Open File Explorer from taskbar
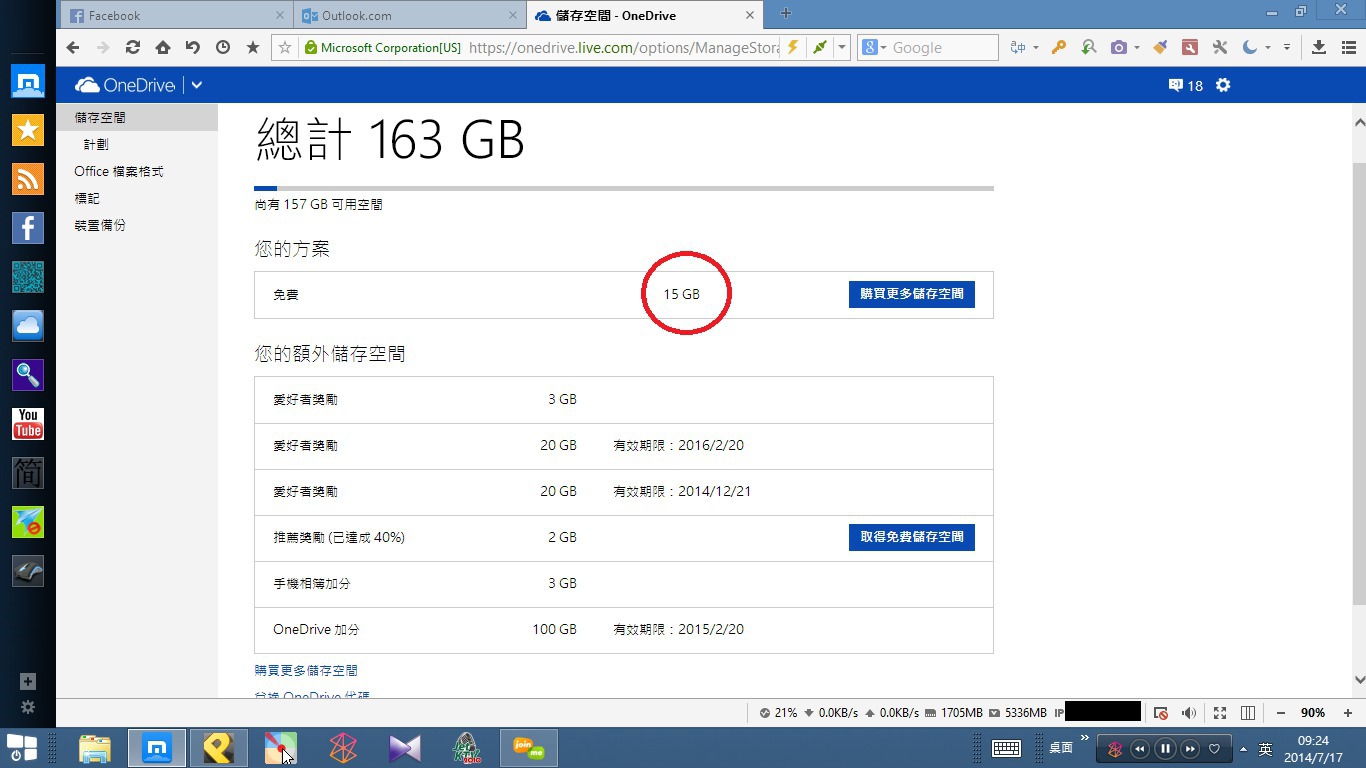Image resolution: width=1366 pixels, height=768 pixels. 95,748
